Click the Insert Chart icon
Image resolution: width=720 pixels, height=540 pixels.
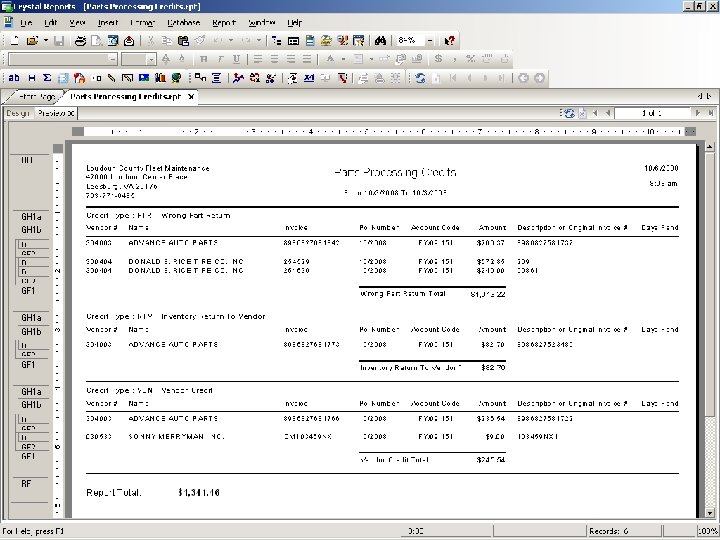[160, 78]
